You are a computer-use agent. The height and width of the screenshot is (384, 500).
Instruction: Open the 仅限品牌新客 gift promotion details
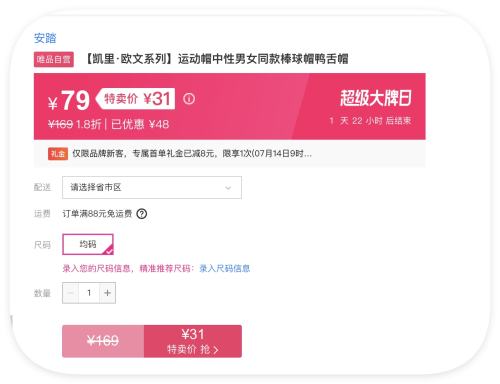192,154
